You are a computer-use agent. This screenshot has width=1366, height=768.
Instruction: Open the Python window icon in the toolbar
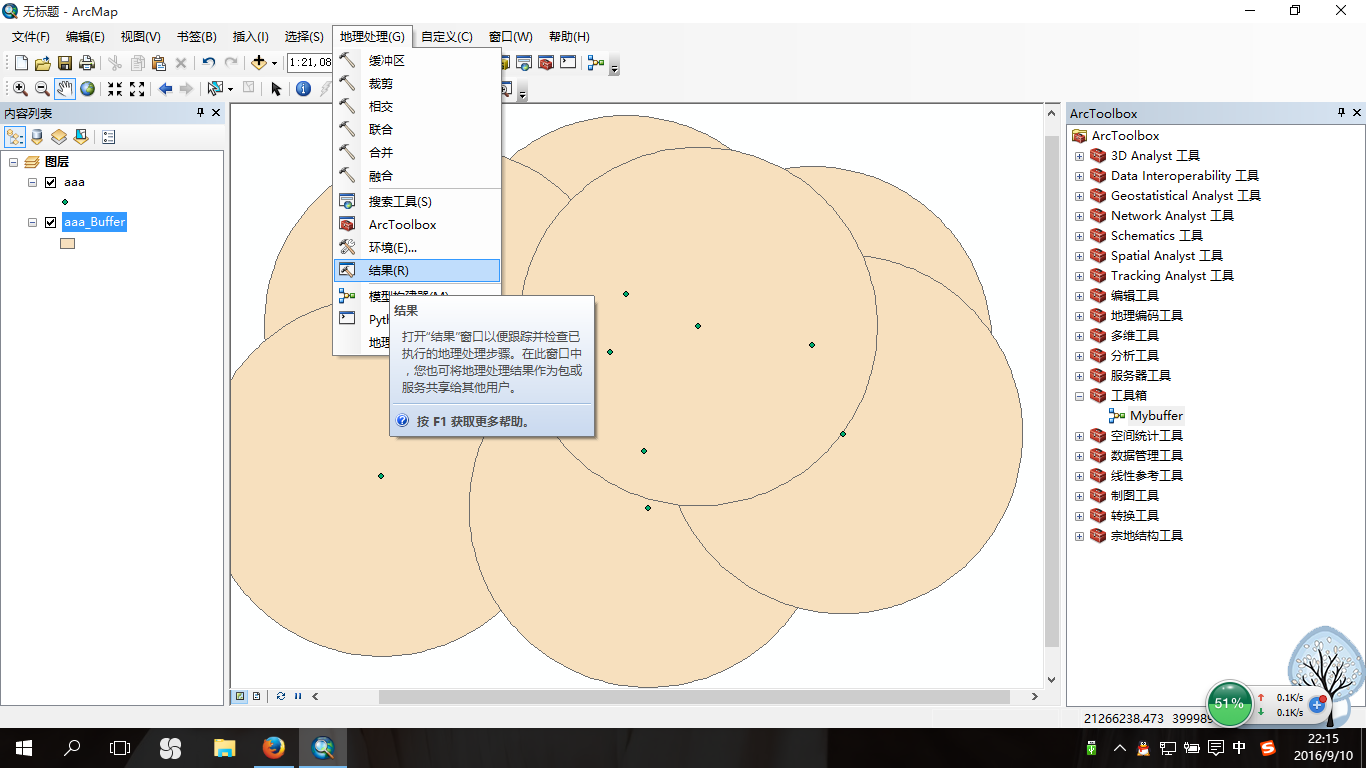pos(568,63)
